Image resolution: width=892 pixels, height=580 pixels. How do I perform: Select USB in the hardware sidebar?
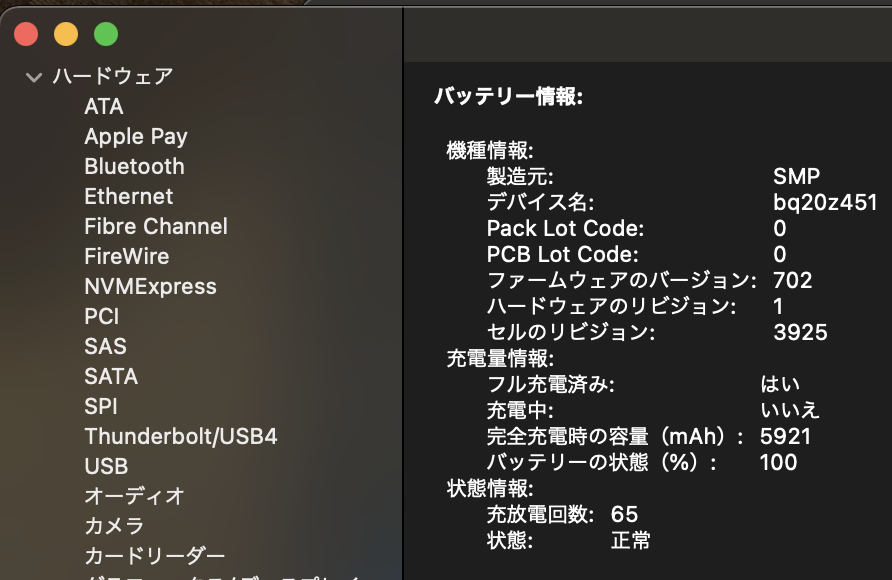coord(108,467)
